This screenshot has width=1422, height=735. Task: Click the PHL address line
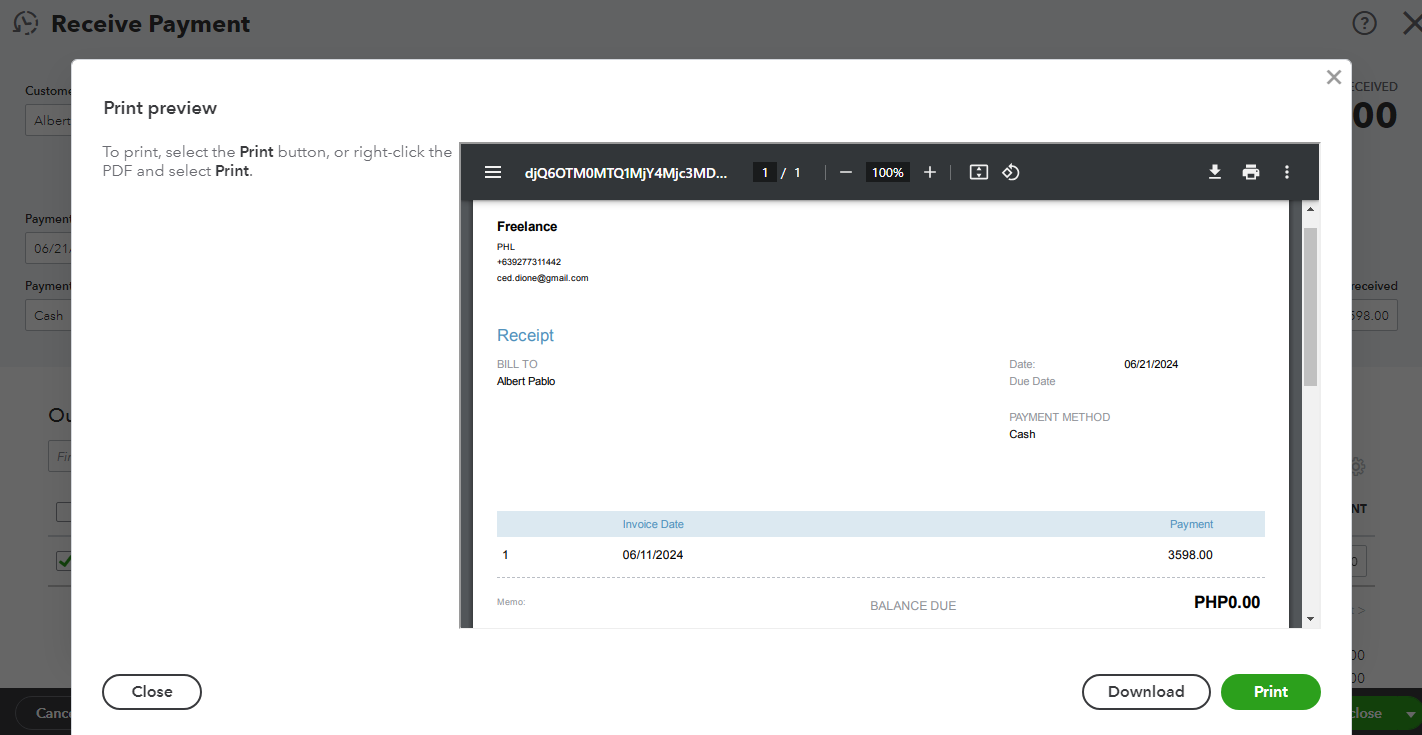506,246
